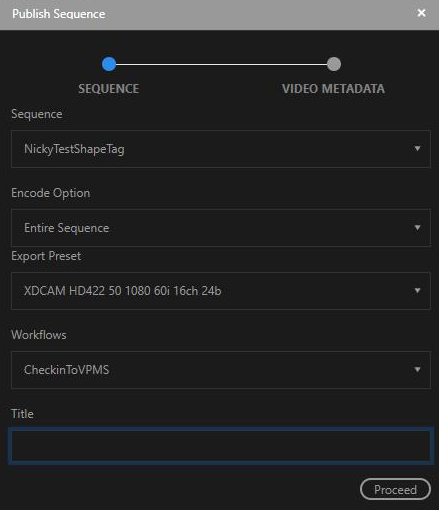
Task: Expand the Workflows dropdown menu
Action: pyautogui.click(x=221, y=370)
